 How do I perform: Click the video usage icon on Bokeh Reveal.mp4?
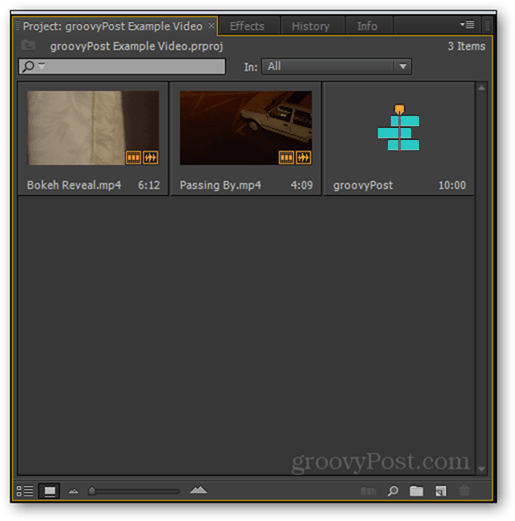pos(133,157)
